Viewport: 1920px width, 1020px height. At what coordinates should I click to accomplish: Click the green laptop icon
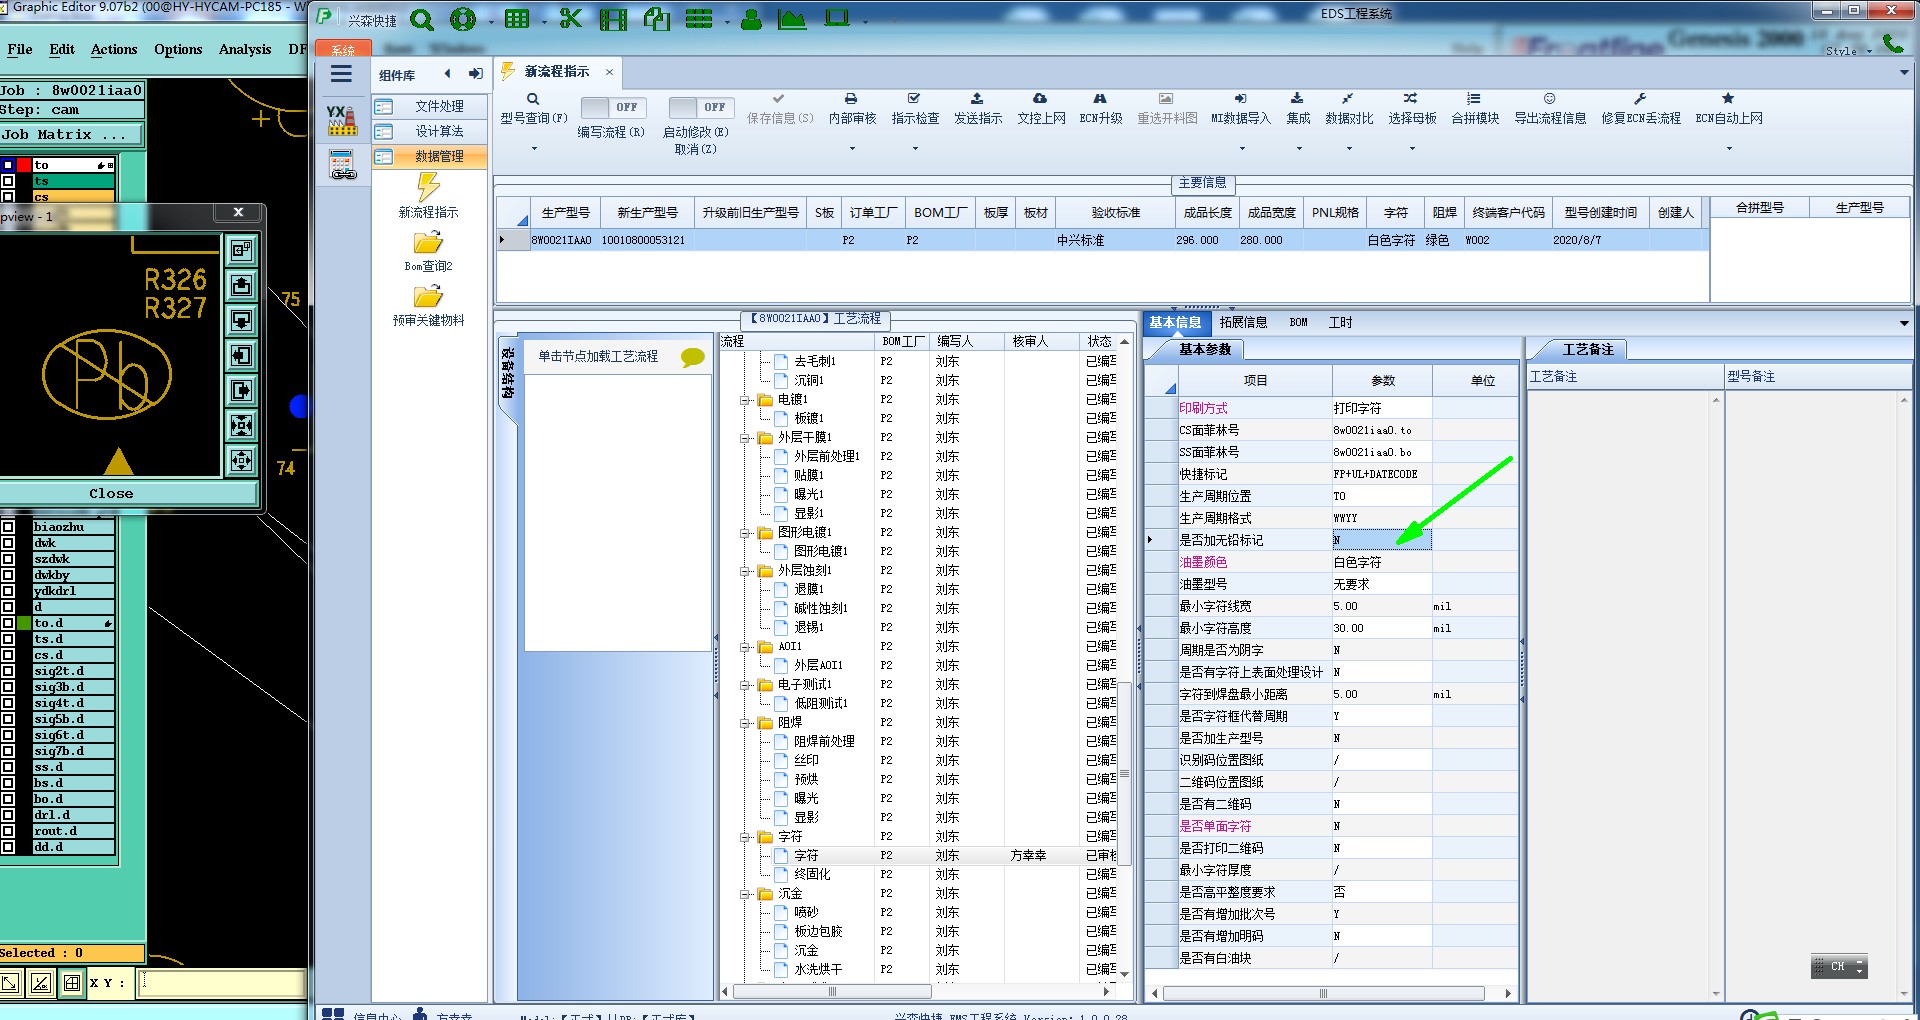tap(837, 19)
